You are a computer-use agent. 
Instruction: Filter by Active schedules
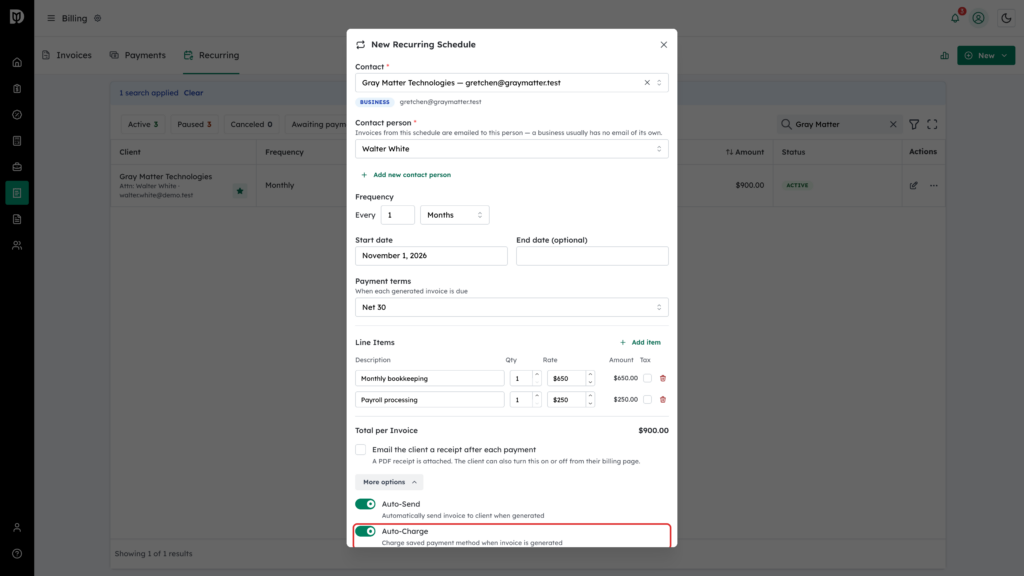point(142,124)
